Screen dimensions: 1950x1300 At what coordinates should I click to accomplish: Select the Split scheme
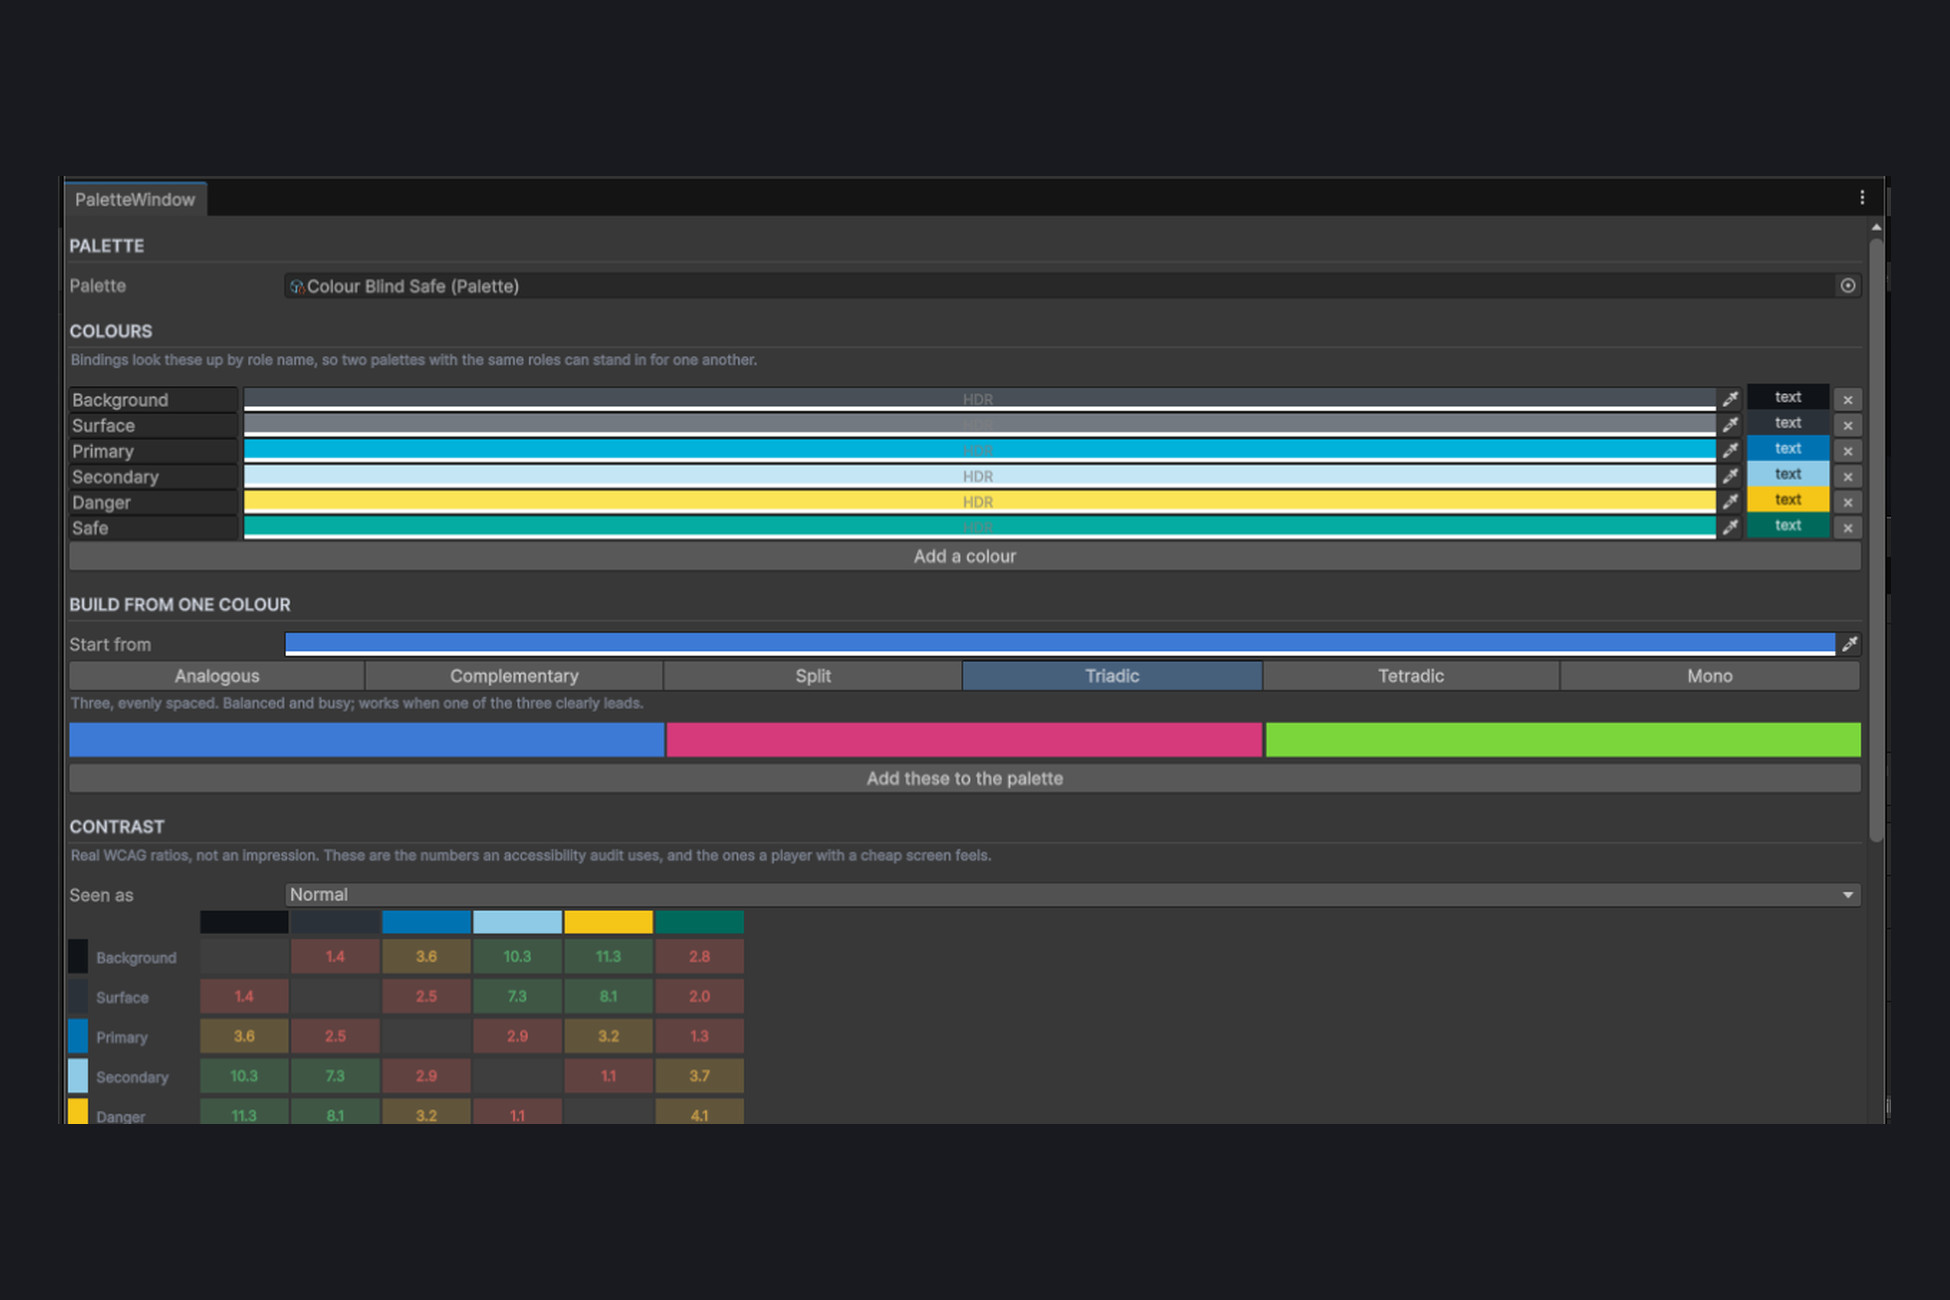click(x=813, y=676)
